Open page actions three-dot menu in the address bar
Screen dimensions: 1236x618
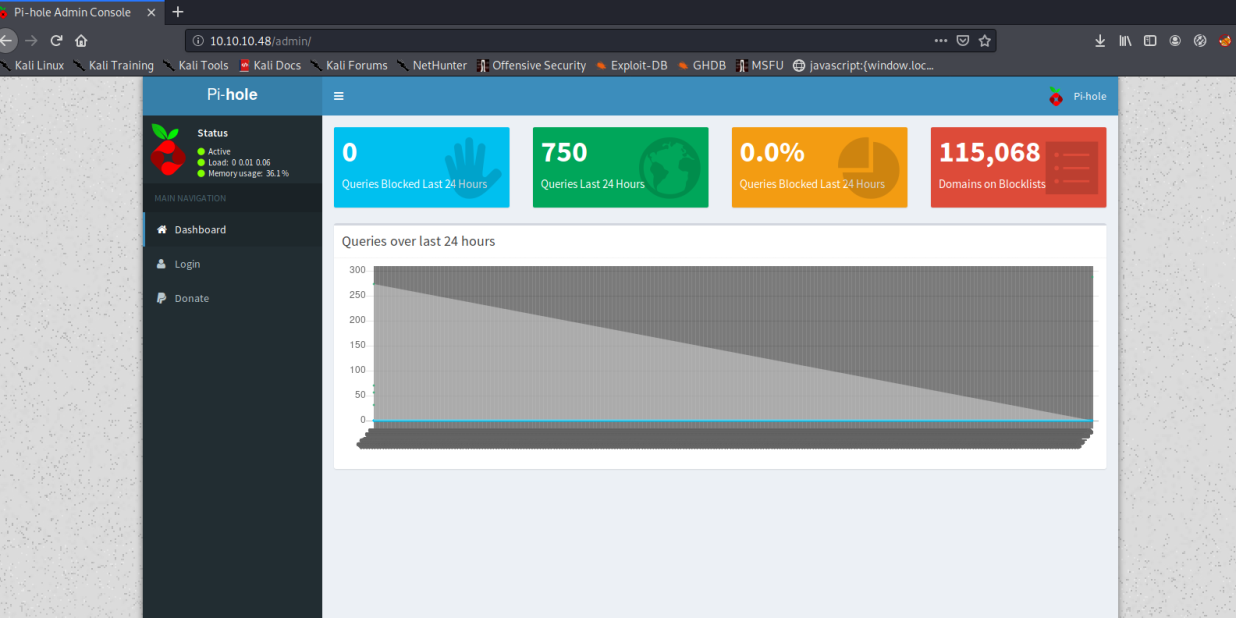[x=940, y=41]
